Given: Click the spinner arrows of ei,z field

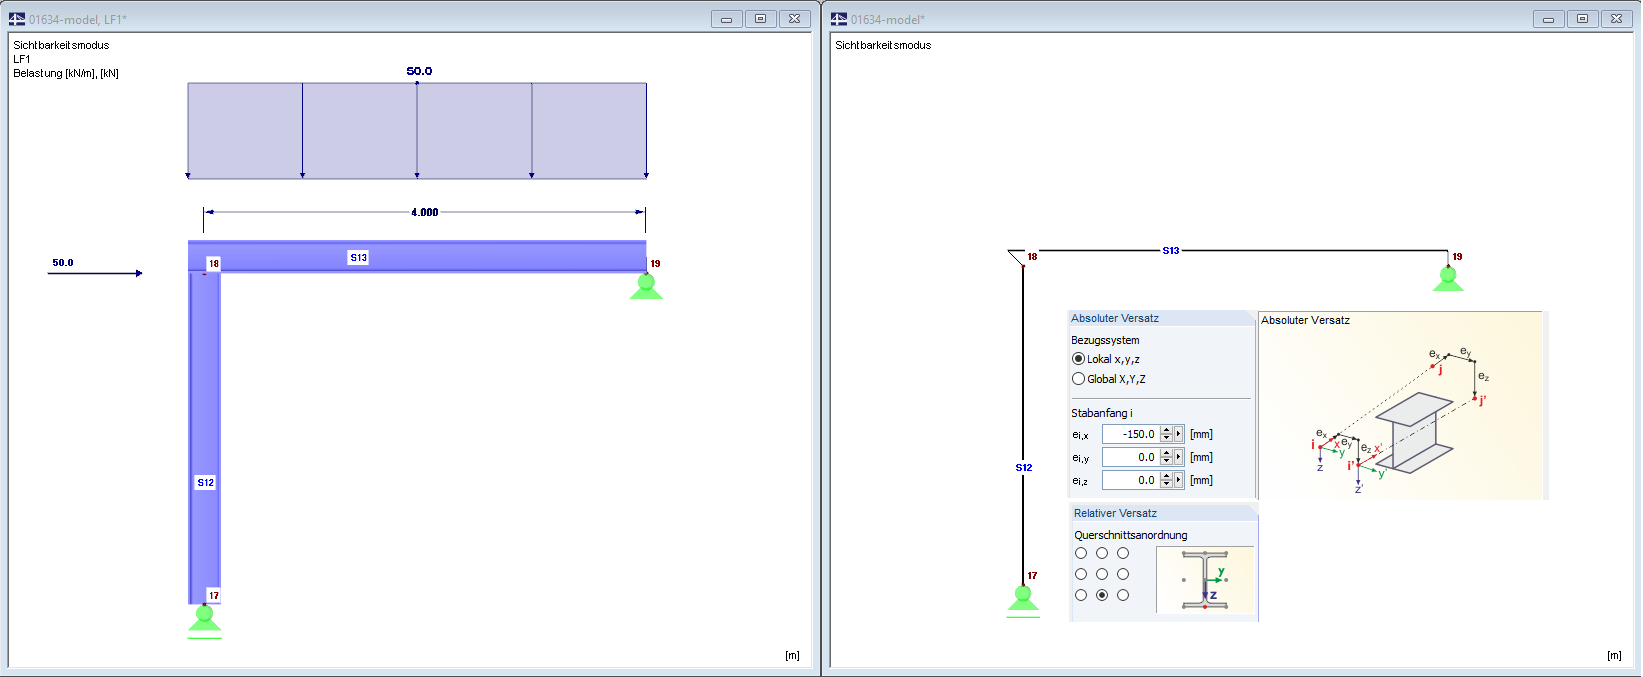Looking at the screenshot, I should tap(1166, 480).
